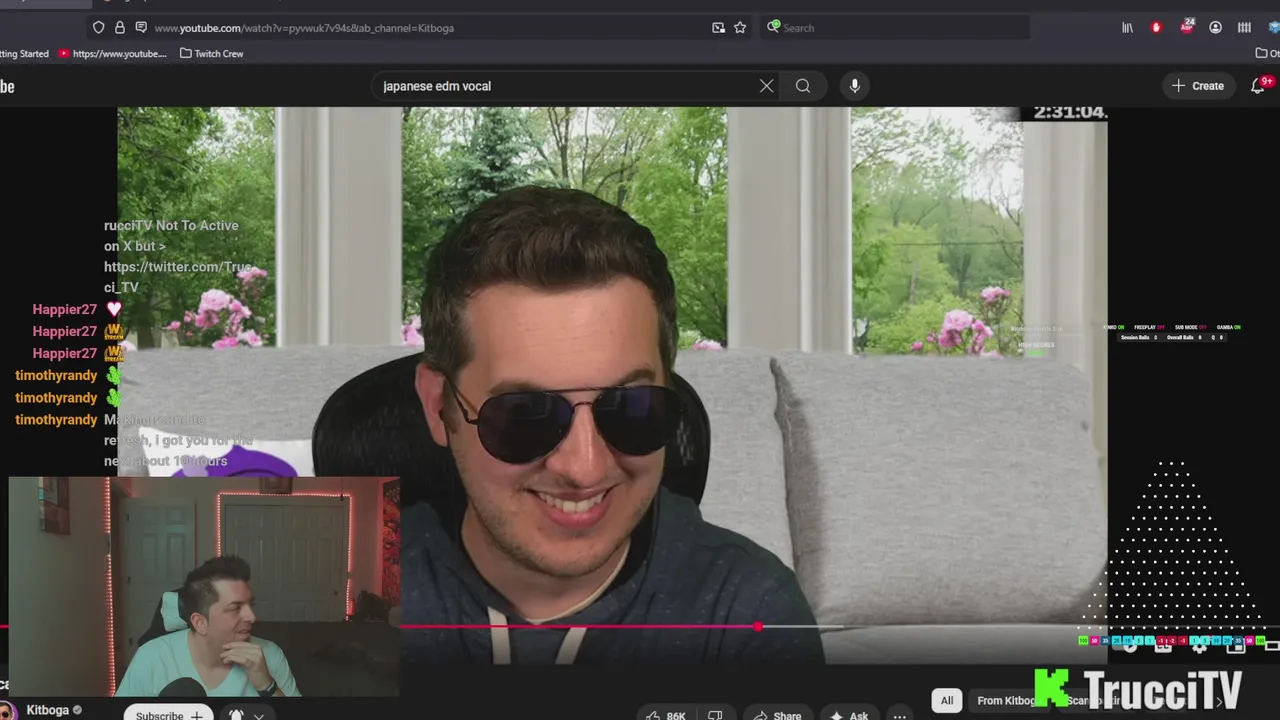Open the browser library icon
The height and width of the screenshot is (720, 1280).
point(1127,28)
